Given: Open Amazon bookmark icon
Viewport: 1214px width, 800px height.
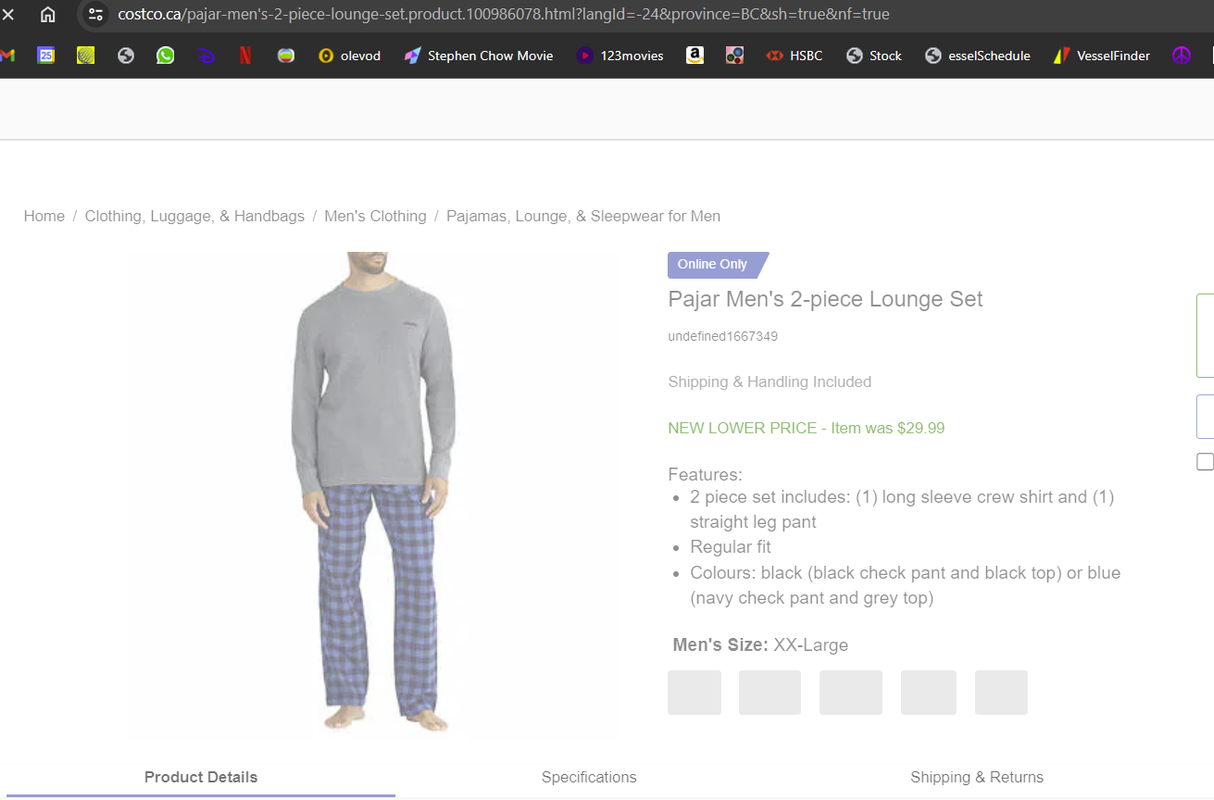Looking at the screenshot, I should coord(694,56).
